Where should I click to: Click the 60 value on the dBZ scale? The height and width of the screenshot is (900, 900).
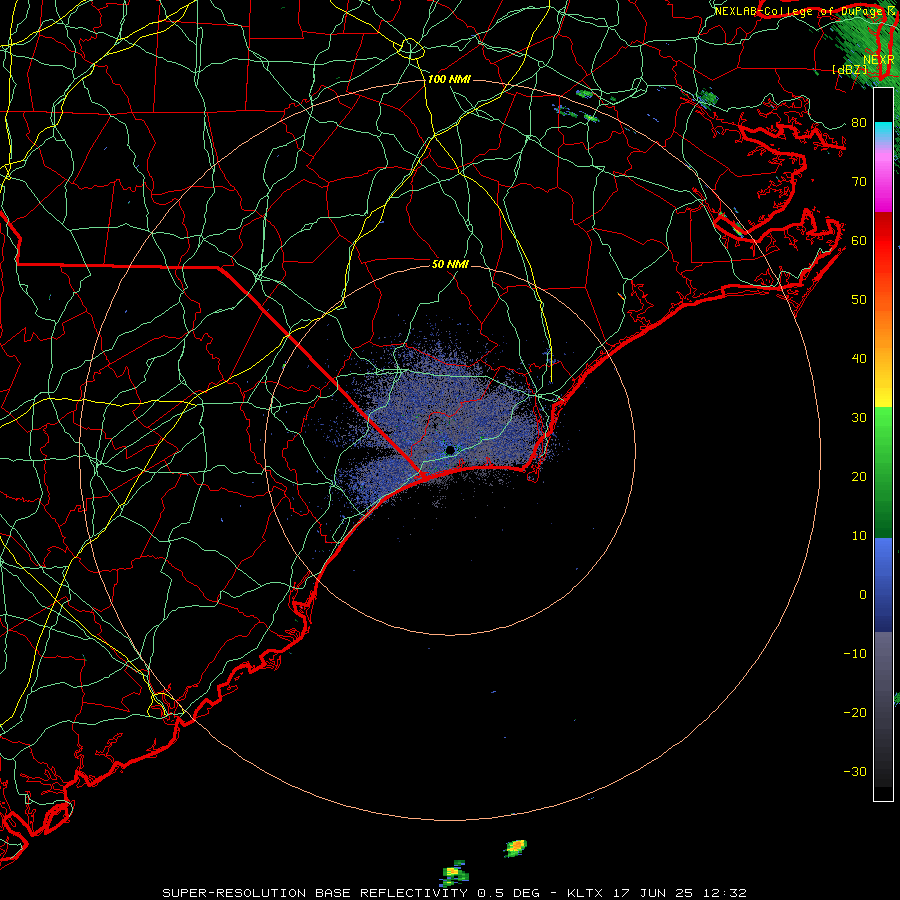tap(859, 241)
